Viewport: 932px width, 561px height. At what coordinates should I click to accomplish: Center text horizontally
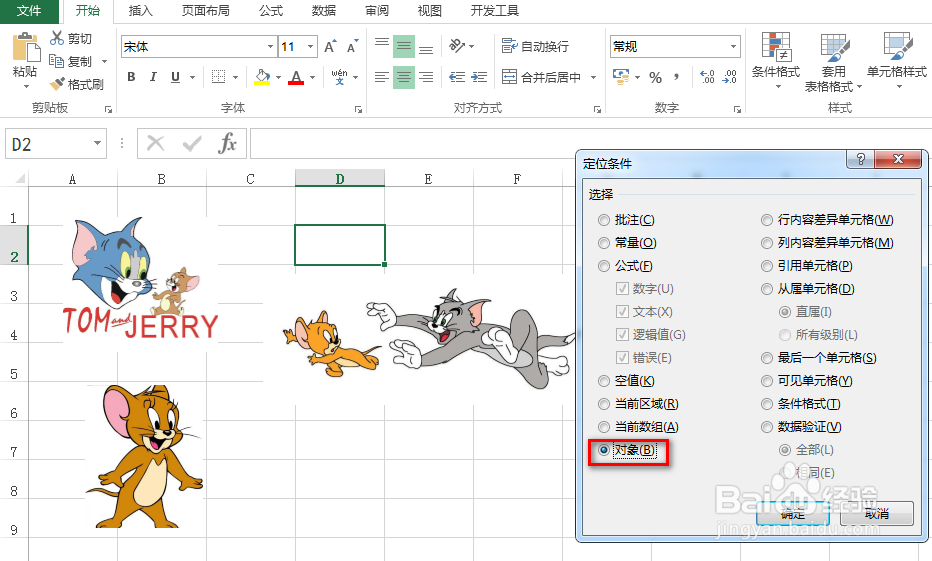[404, 77]
